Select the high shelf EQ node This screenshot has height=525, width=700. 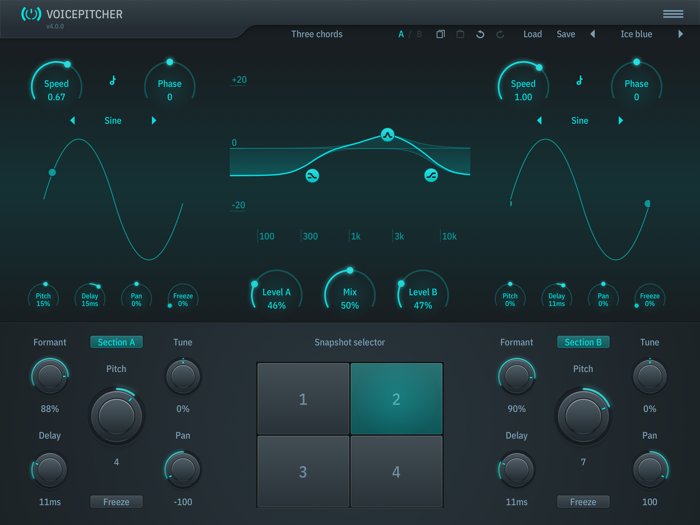pos(431,176)
